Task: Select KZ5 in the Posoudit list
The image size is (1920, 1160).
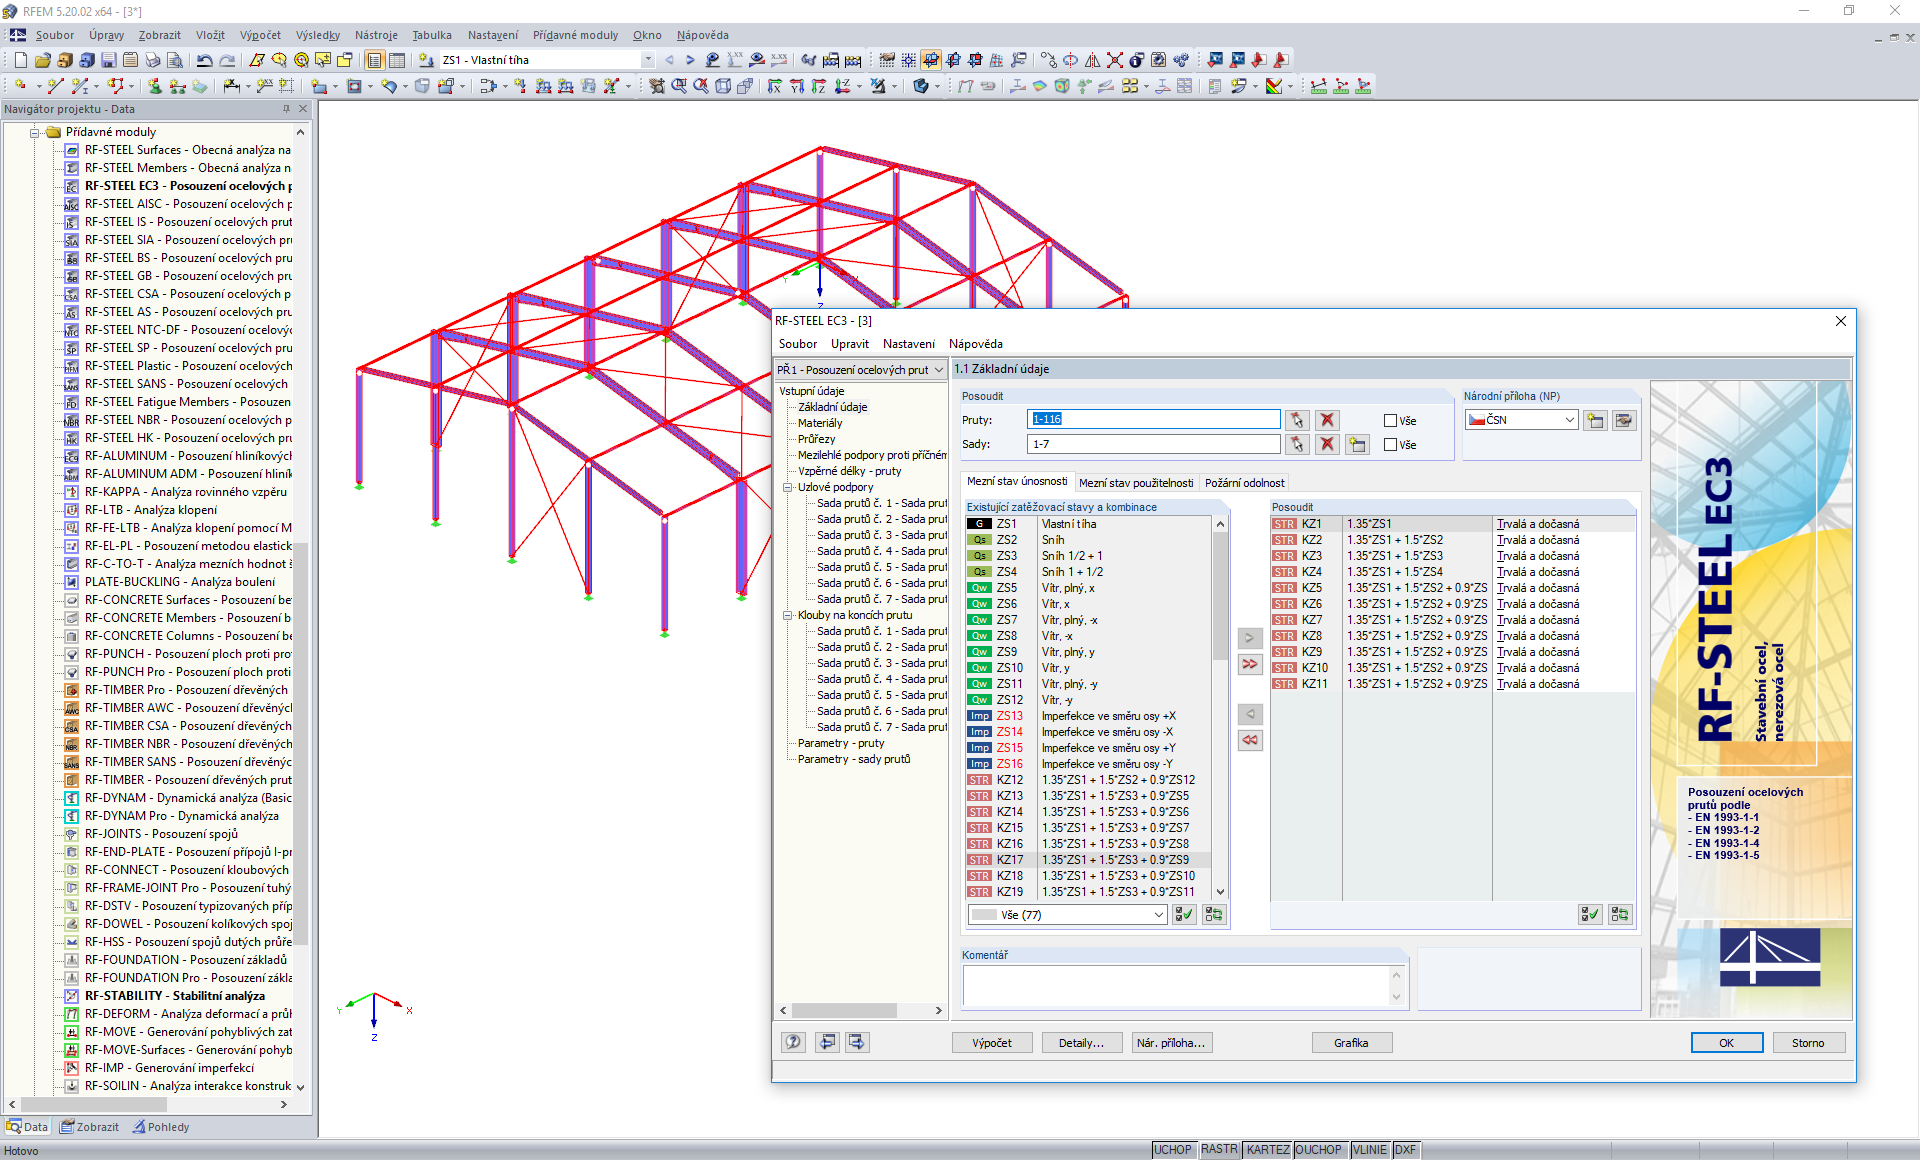Action: pyautogui.click(x=1452, y=588)
